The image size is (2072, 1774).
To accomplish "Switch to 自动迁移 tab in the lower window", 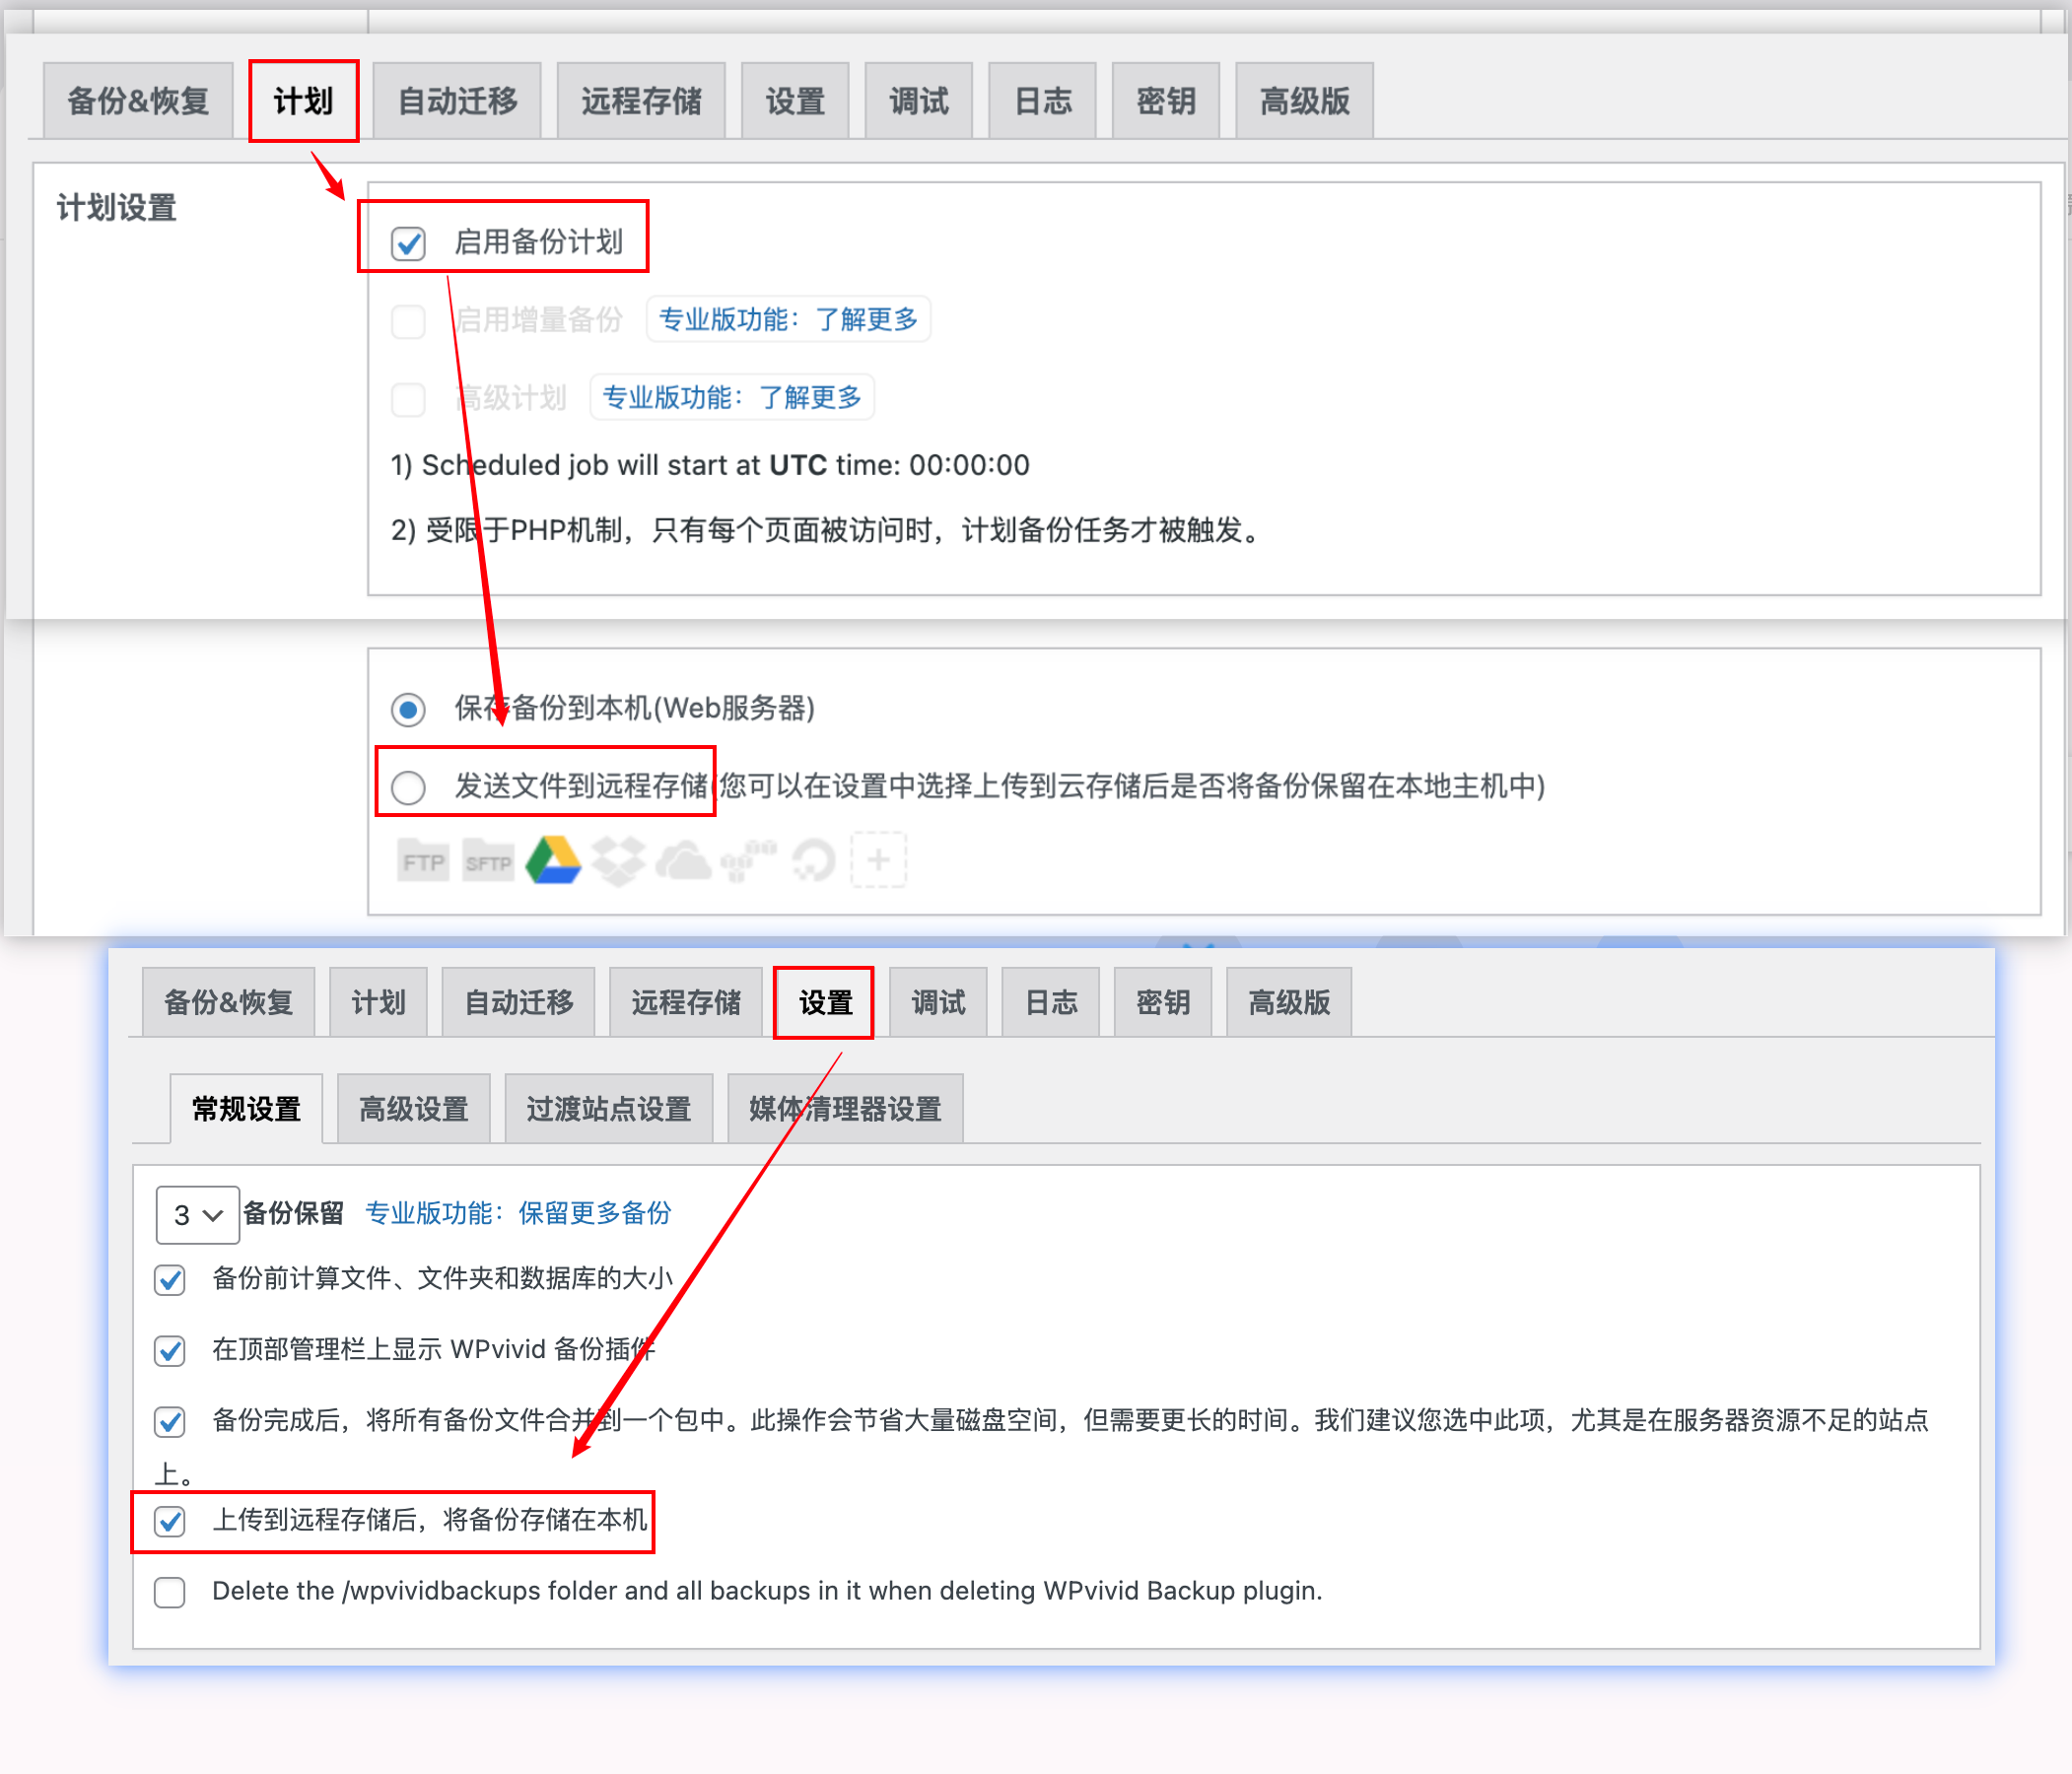I will (518, 1002).
